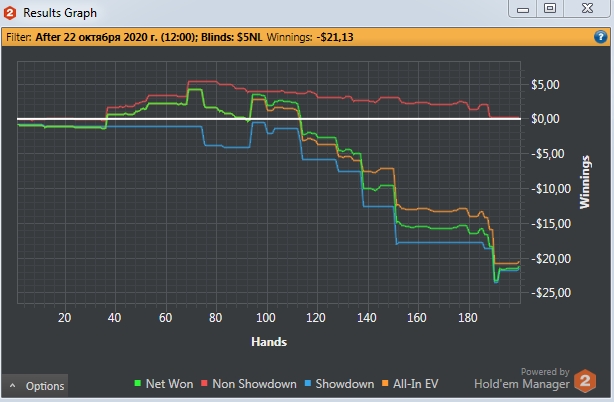The image size is (614, 402).
Task: Toggle the All-In EV orange legend swatch
Action: (385, 384)
